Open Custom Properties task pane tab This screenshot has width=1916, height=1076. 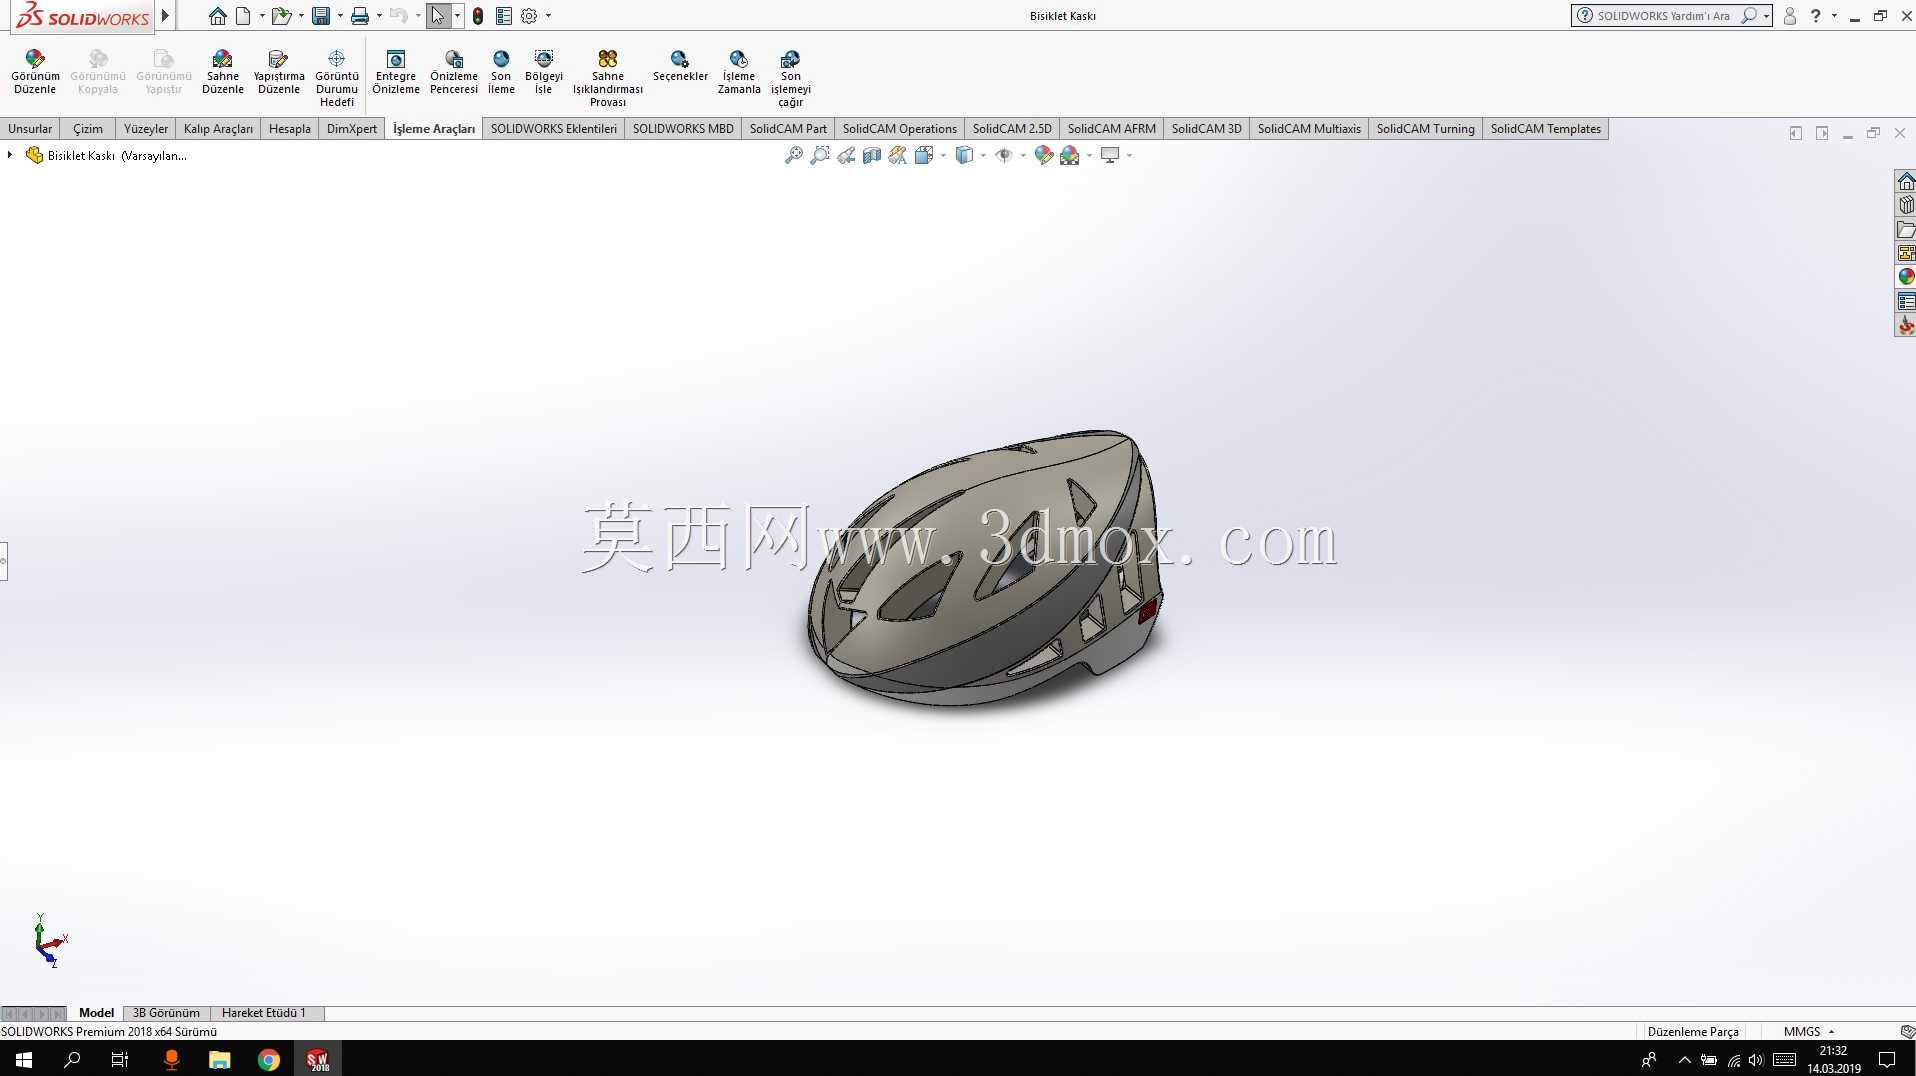point(1906,301)
